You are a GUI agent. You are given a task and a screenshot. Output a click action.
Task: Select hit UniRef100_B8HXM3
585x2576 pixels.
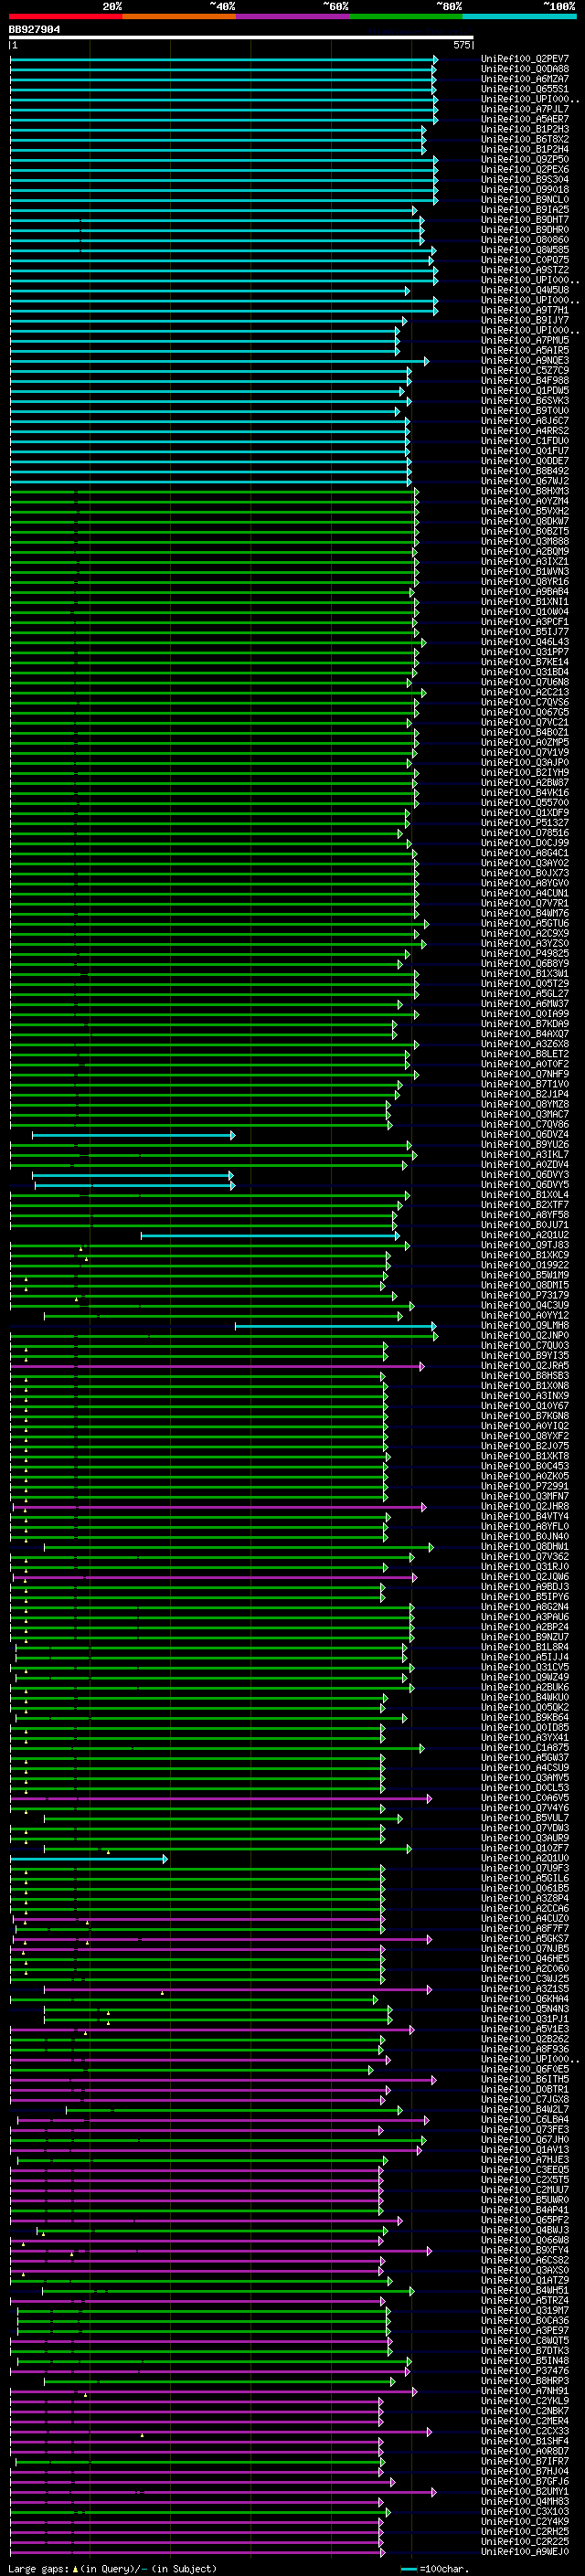[x=524, y=491]
